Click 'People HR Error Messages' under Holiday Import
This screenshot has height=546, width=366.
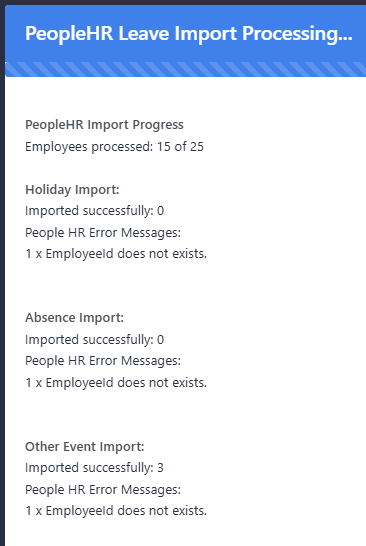[x=103, y=233]
